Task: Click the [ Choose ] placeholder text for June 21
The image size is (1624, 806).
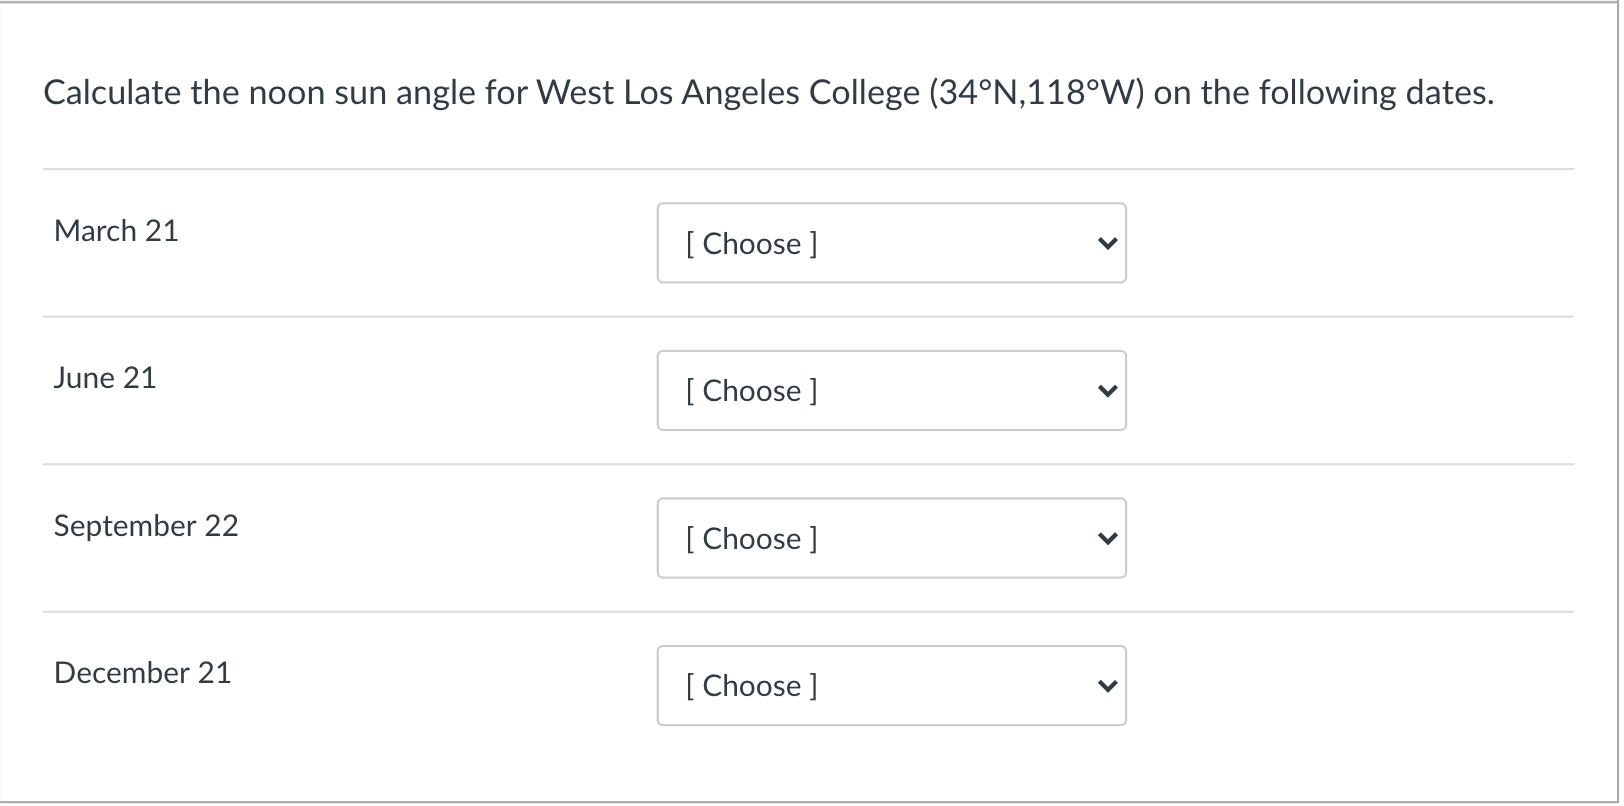Action: (x=750, y=390)
